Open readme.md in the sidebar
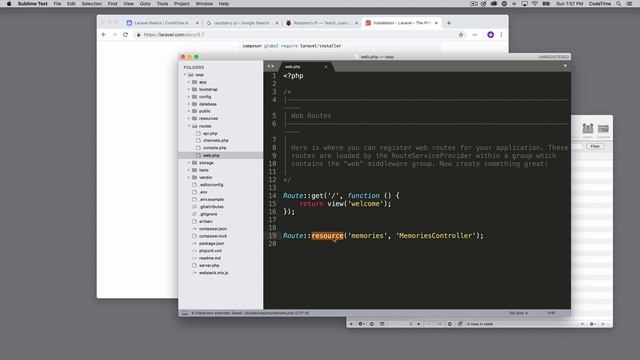Viewport: 640px width, 360px height. pyautogui.click(x=210, y=258)
